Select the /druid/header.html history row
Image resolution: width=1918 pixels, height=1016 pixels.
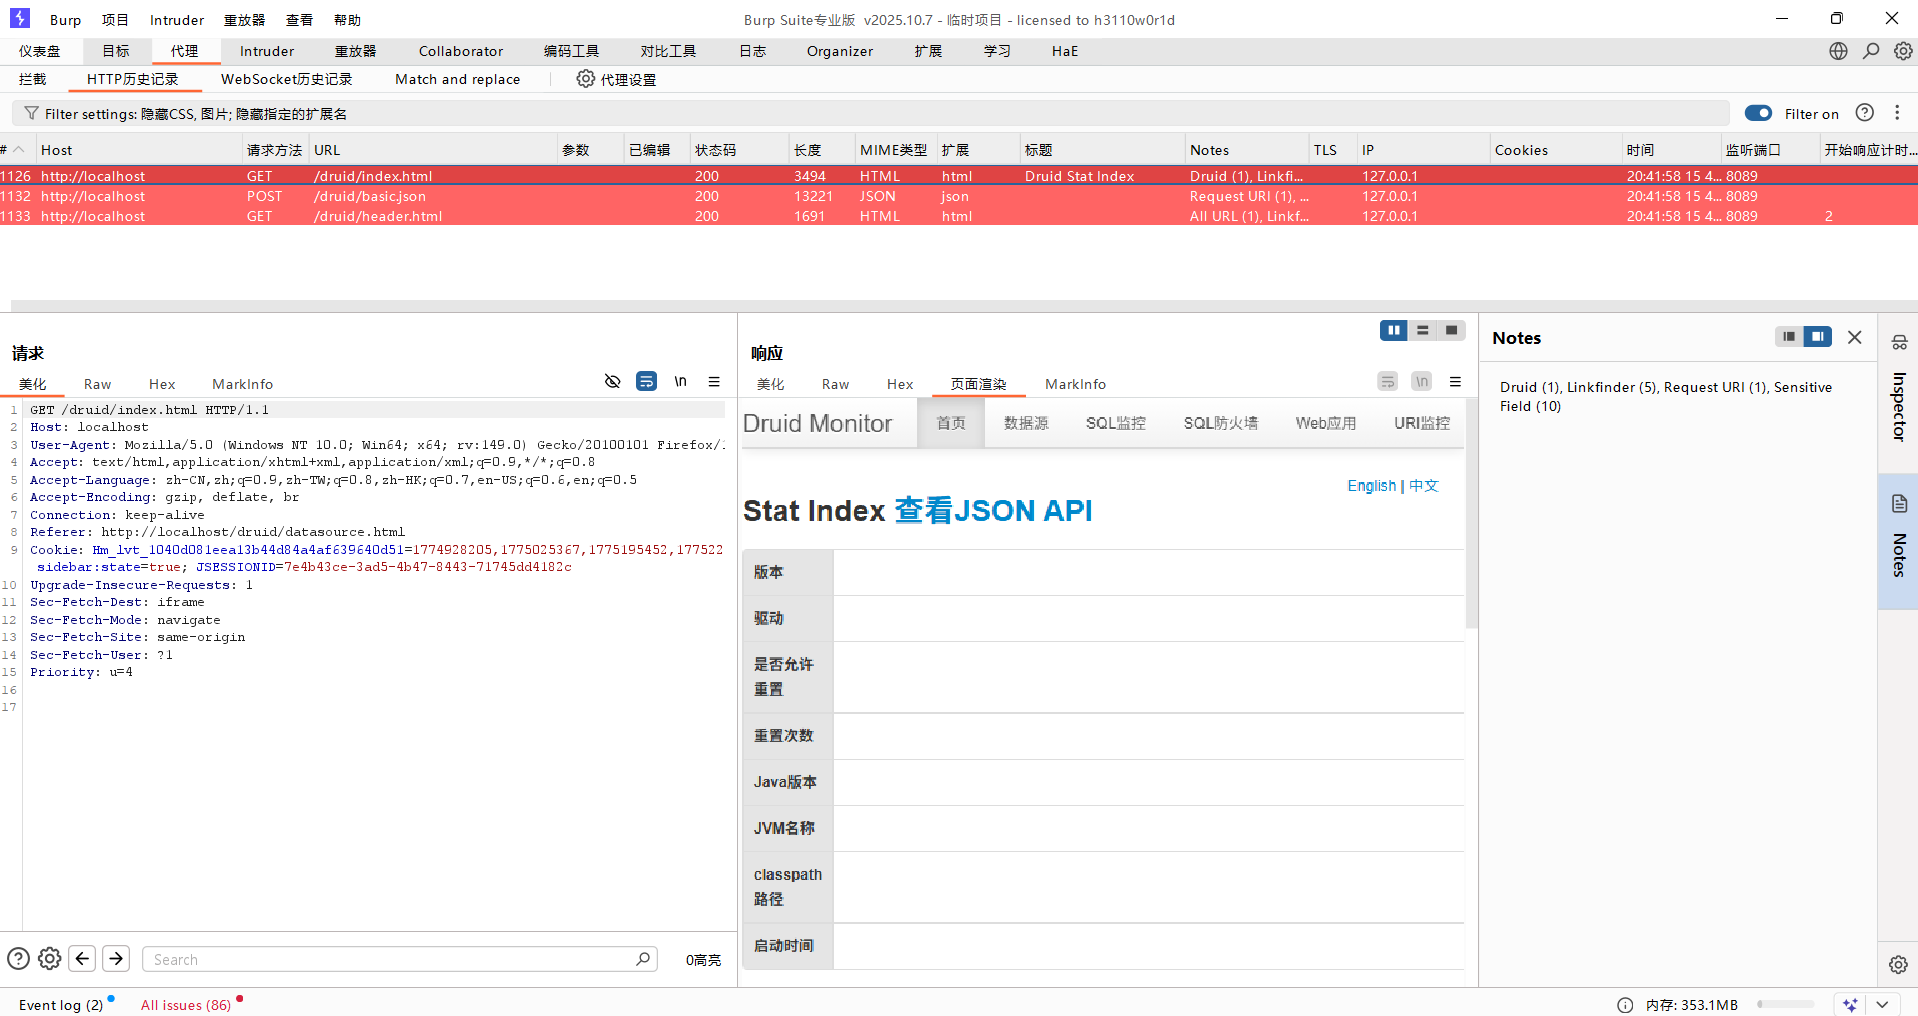(x=959, y=216)
